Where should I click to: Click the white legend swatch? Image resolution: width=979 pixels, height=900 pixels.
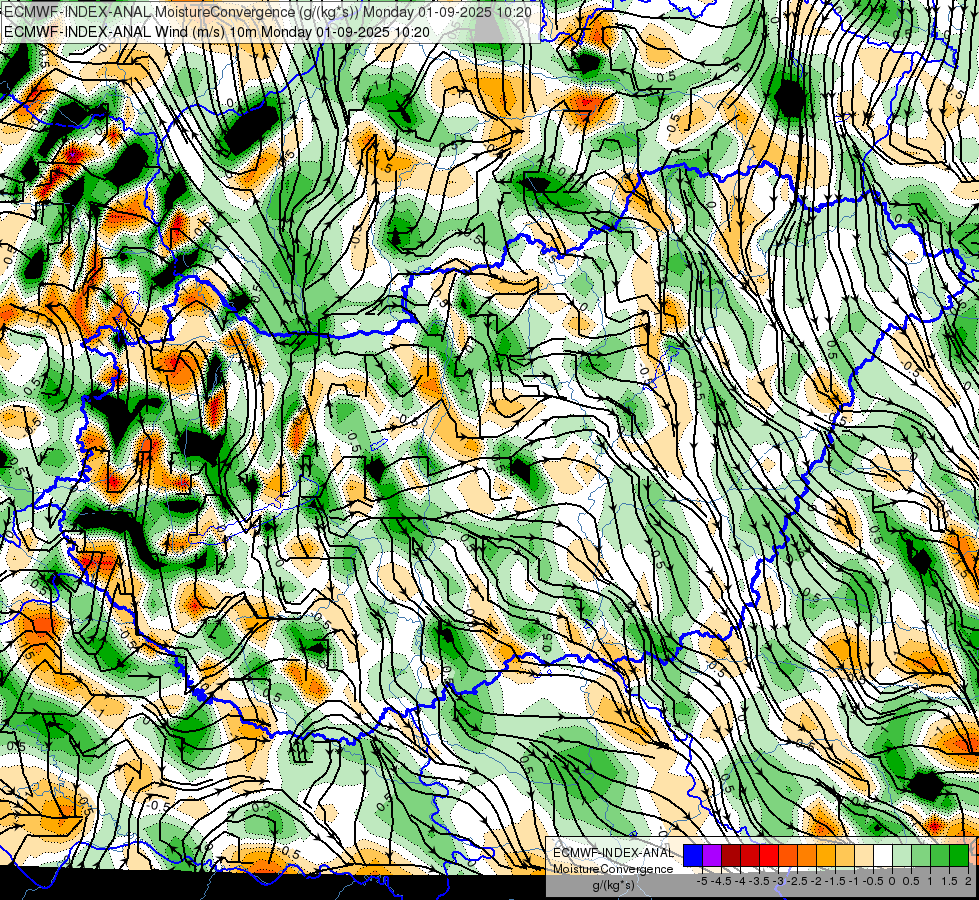pyautogui.click(x=883, y=855)
